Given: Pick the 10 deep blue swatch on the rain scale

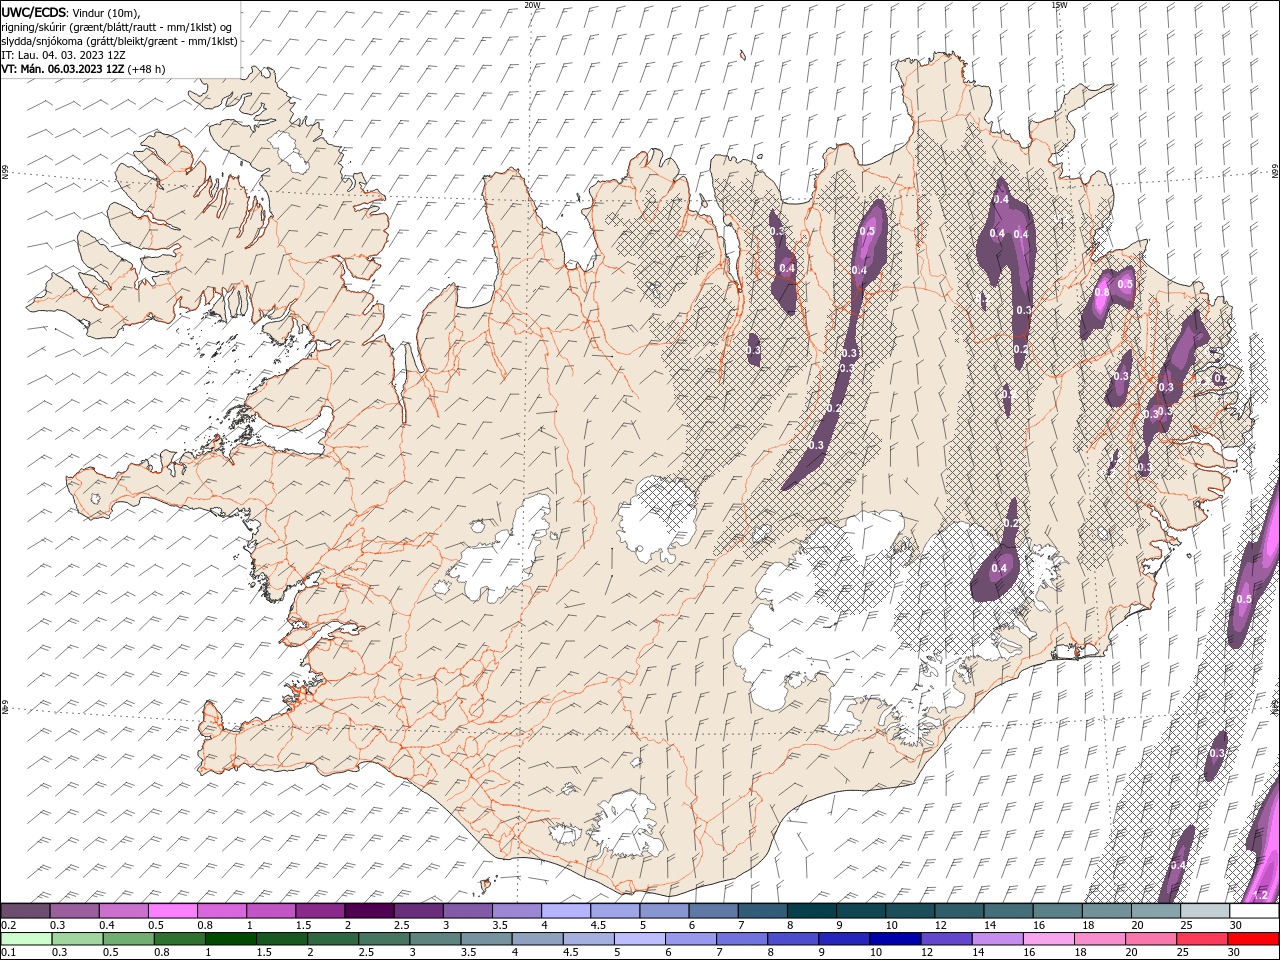Looking at the screenshot, I should pos(894,938).
